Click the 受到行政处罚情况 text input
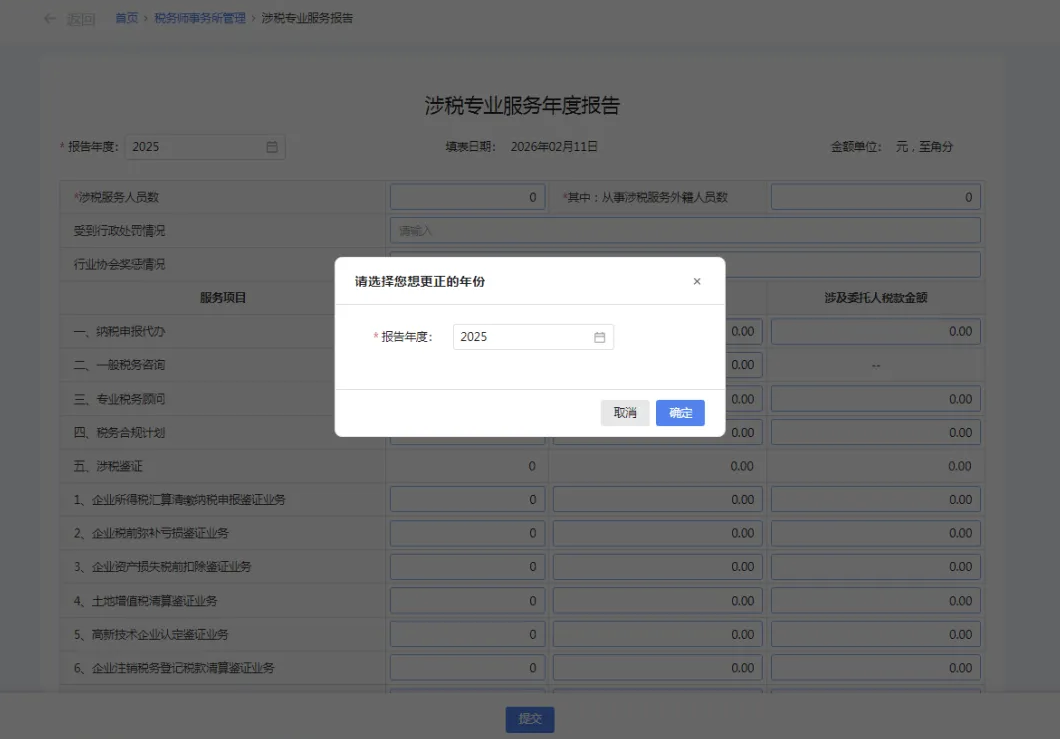 (685, 231)
